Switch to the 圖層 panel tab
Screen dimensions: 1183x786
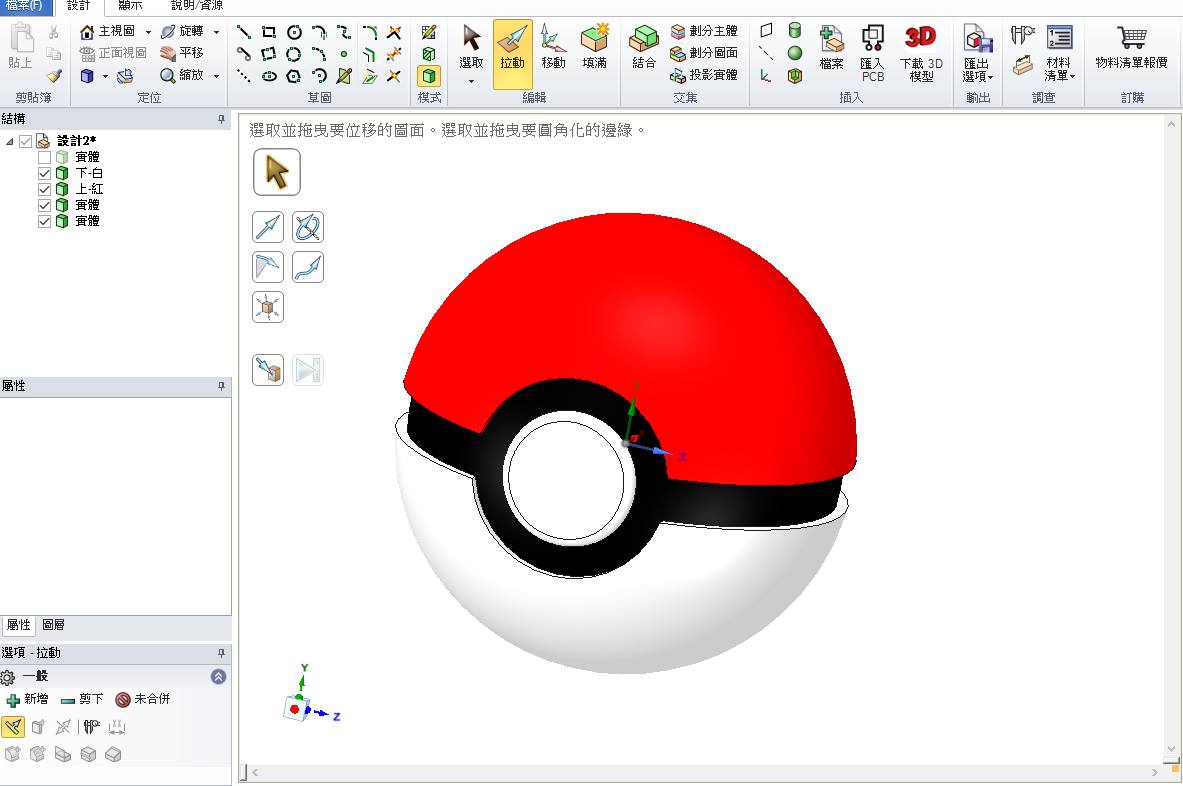click(x=54, y=625)
